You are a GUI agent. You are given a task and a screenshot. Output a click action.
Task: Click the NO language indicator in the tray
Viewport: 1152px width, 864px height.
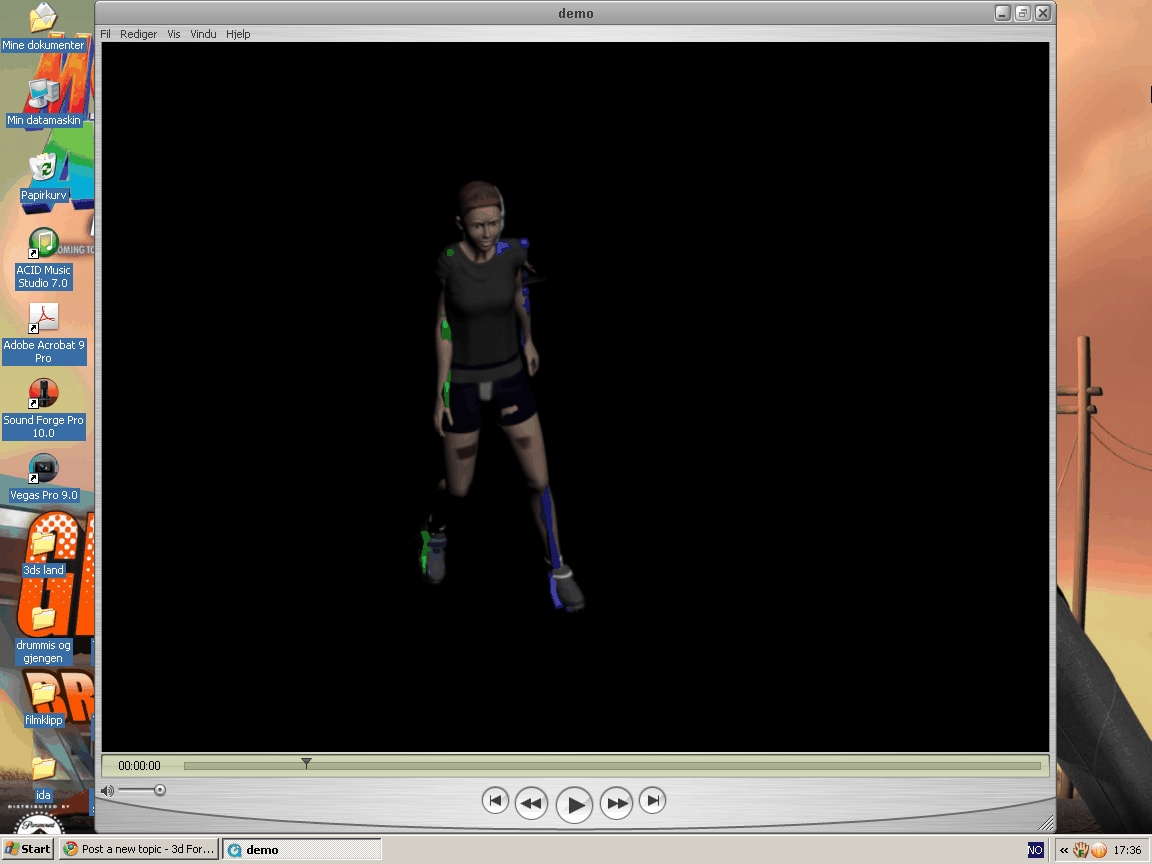[1035, 850]
